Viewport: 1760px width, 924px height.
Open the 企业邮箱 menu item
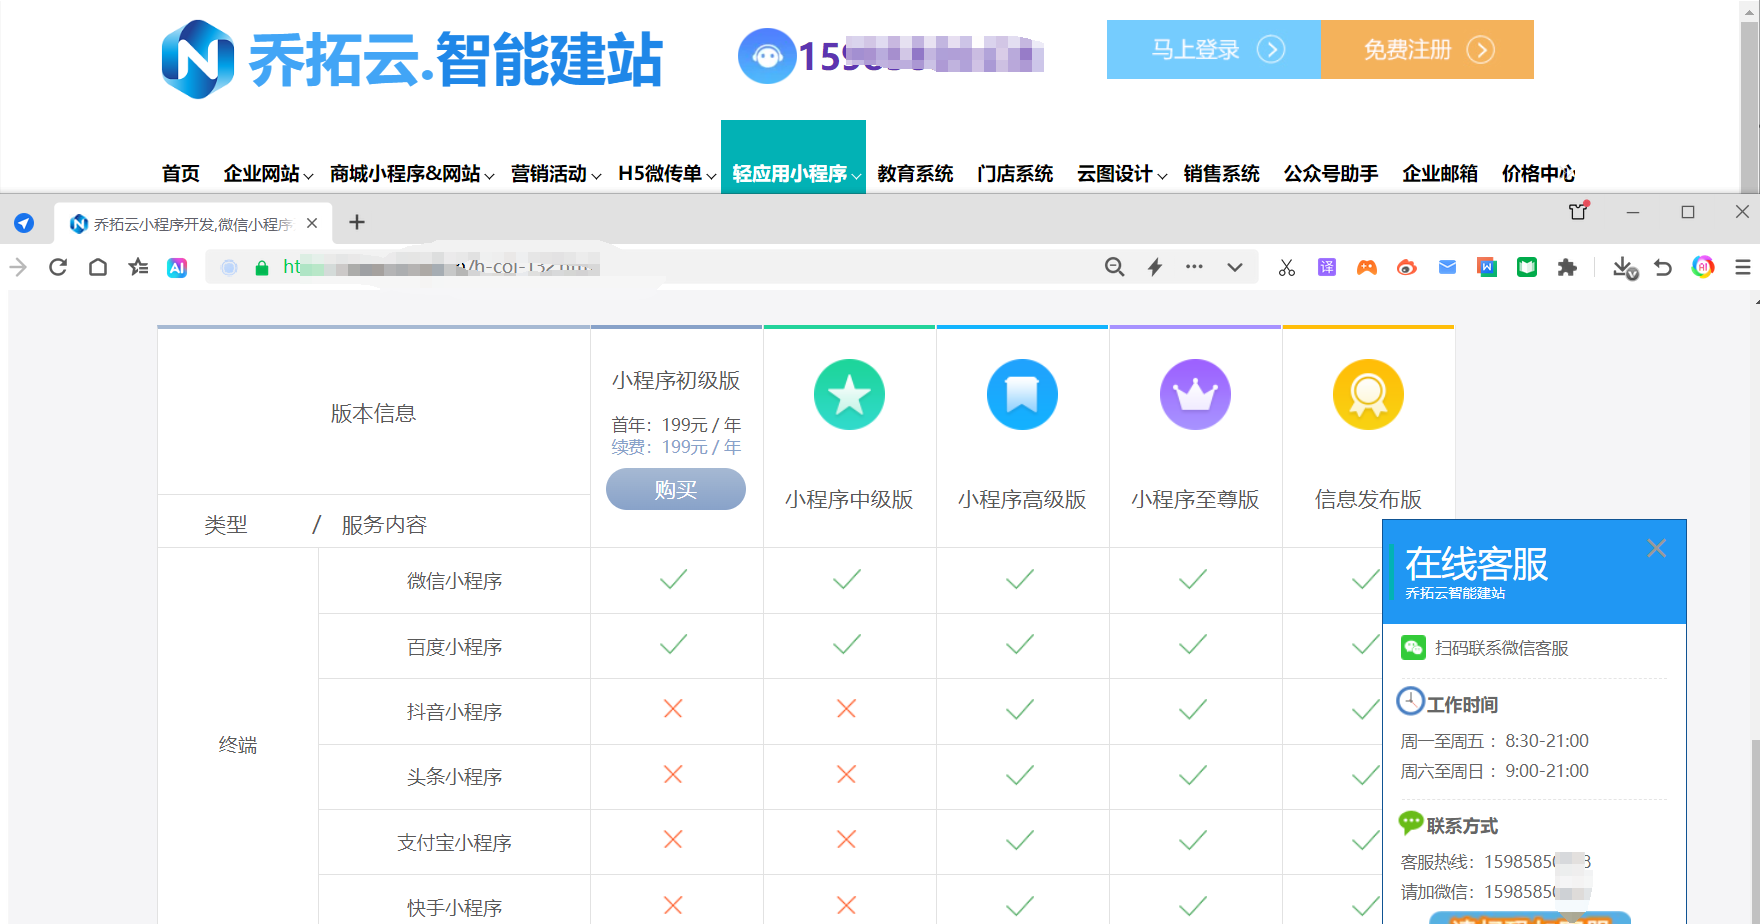(x=1440, y=174)
